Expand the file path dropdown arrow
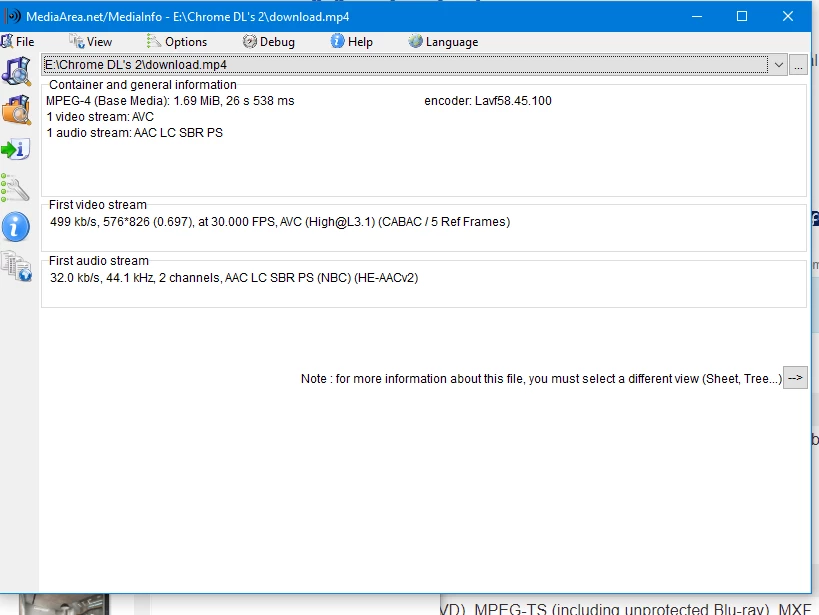The height and width of the screenshot is (615, 819). click(778, 65)
